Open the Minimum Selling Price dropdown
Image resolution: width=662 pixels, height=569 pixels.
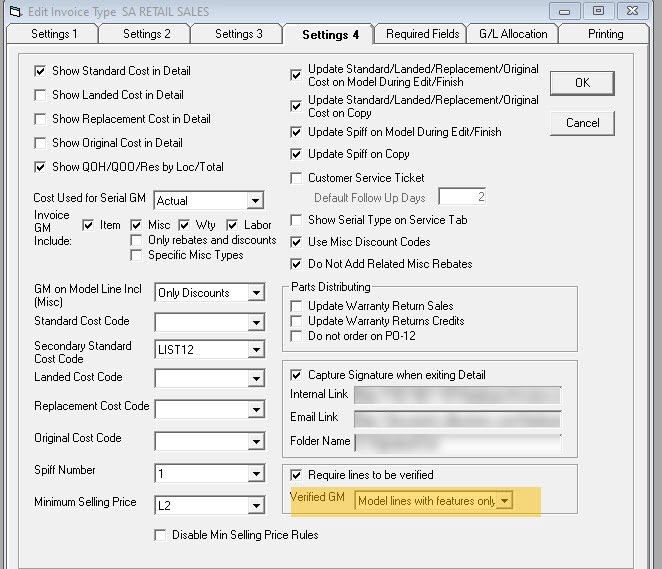[x=256, y=505]
